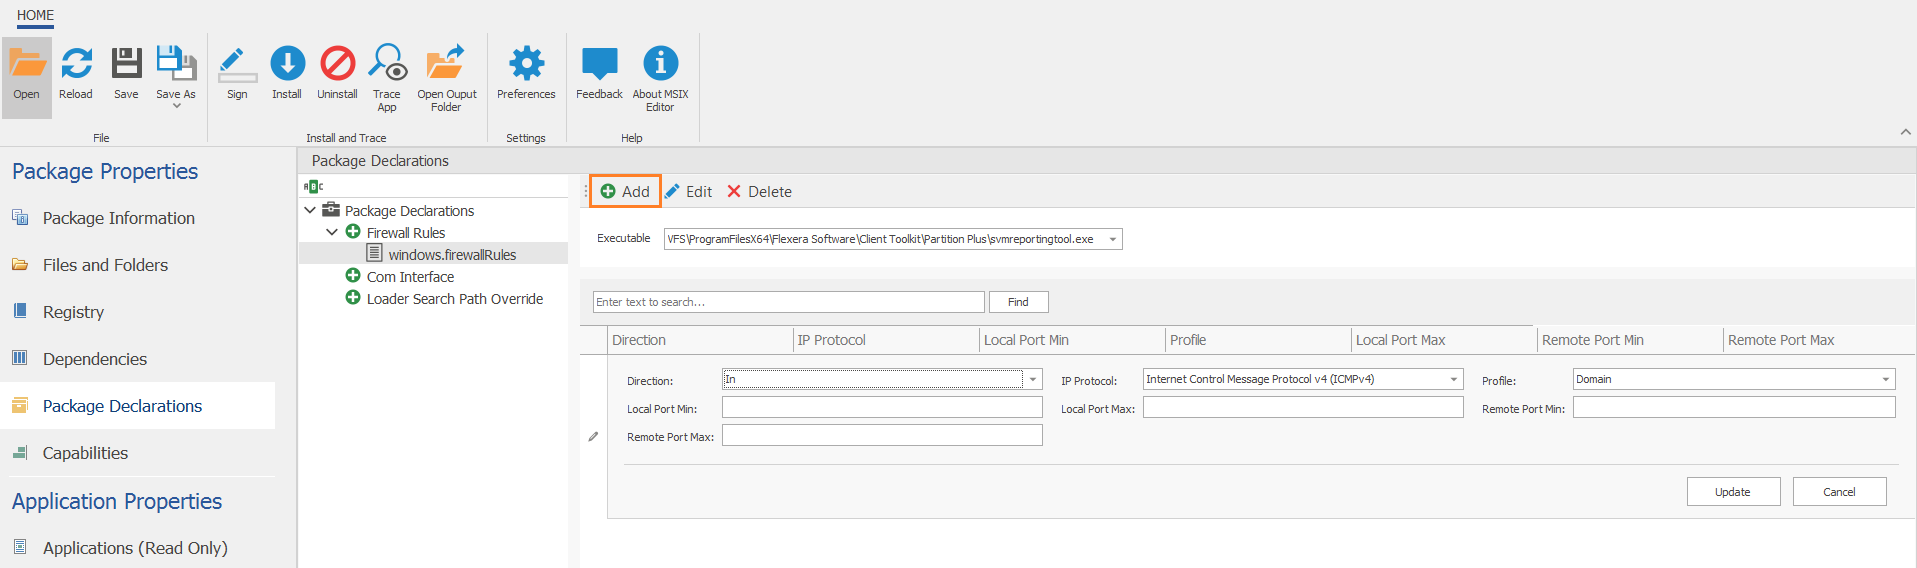1917x568 pixels.
Task: Focus the search text field
Action: tap(788, 302)
